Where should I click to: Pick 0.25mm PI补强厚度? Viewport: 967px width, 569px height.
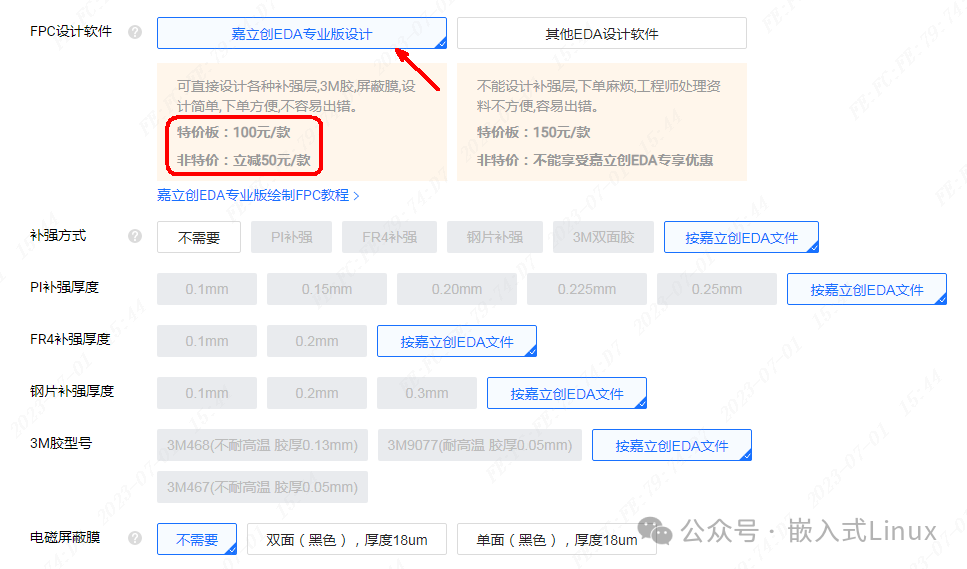click(x=717, y=289)
